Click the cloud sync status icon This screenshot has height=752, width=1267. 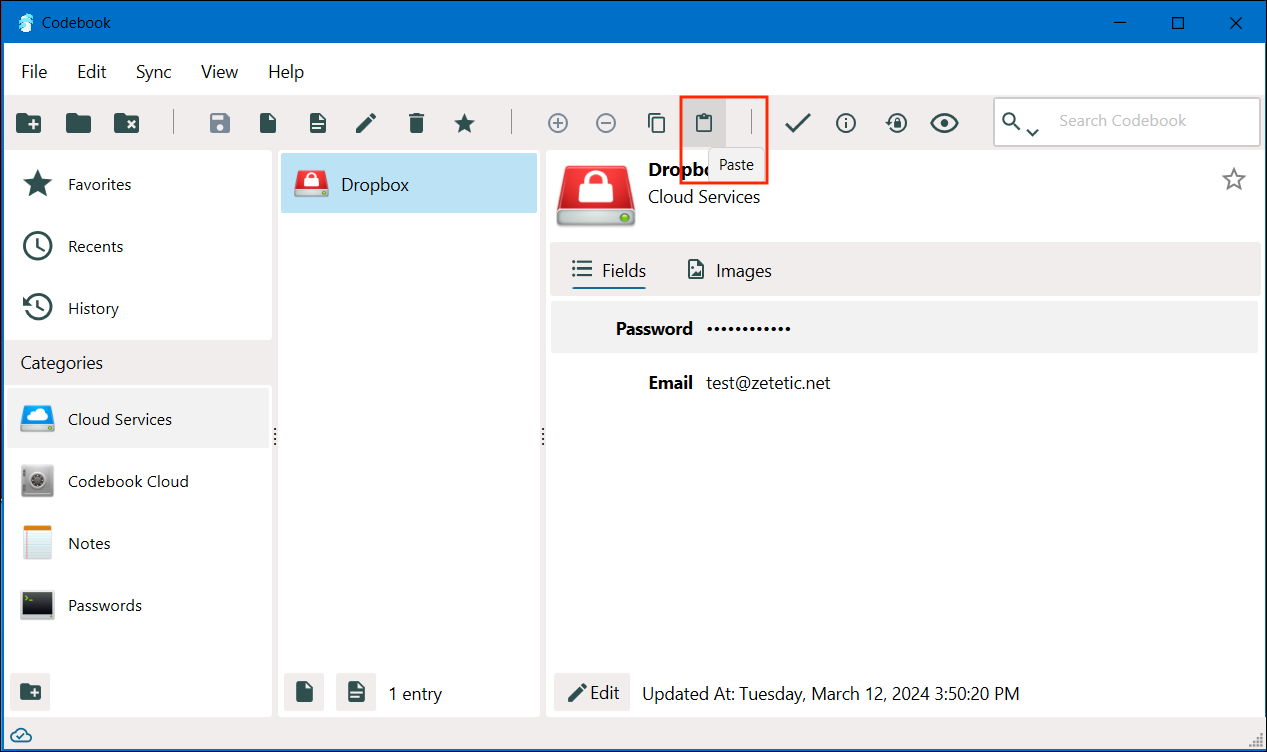pyautogui.click(x=21, y=736)
